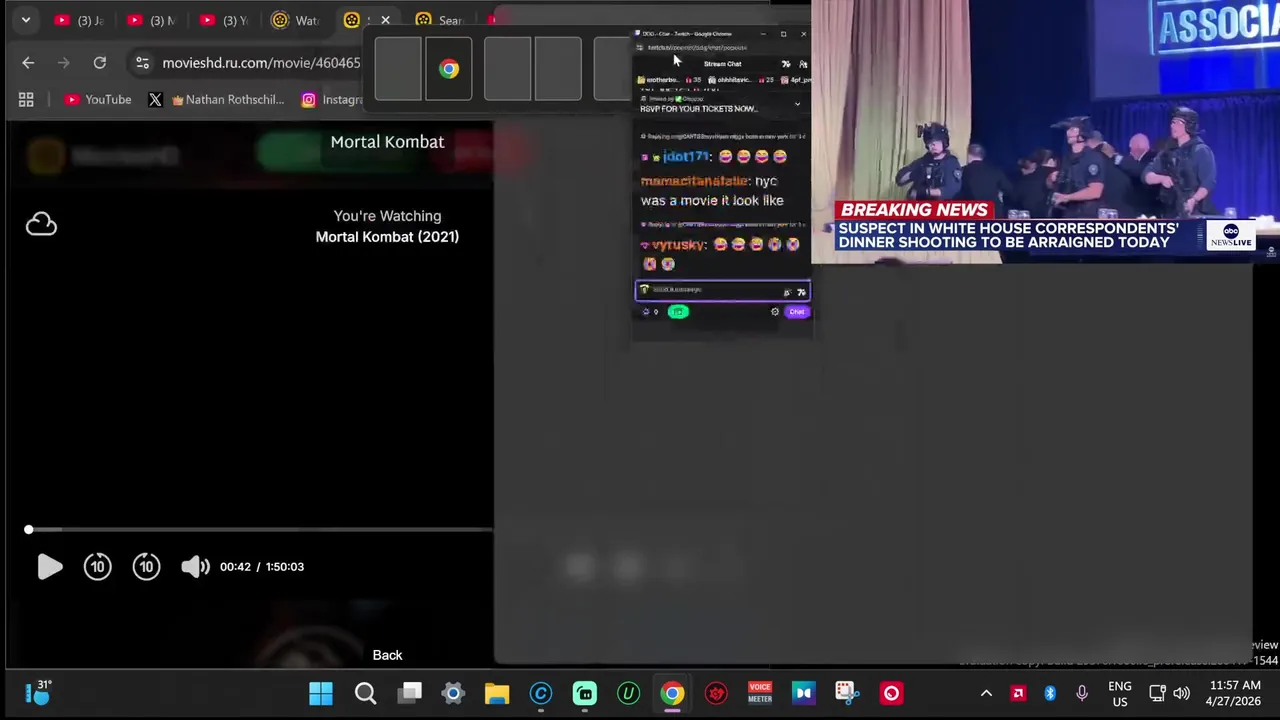Screen dimensions: 1280x720
Task: Click the jdot171 username in chat
Action: tap(685, 157)
